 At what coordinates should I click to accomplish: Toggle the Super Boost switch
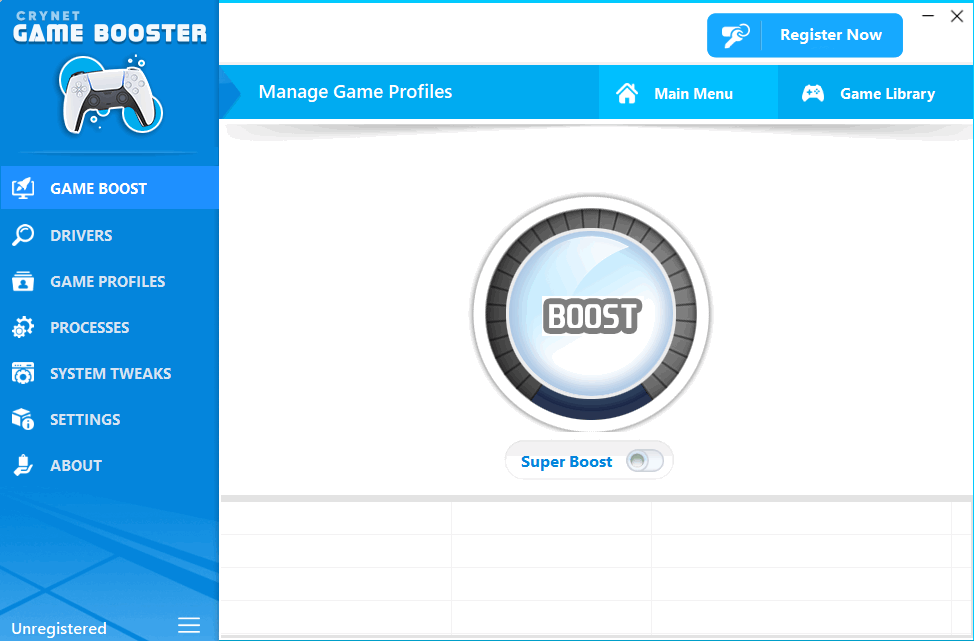645,461
